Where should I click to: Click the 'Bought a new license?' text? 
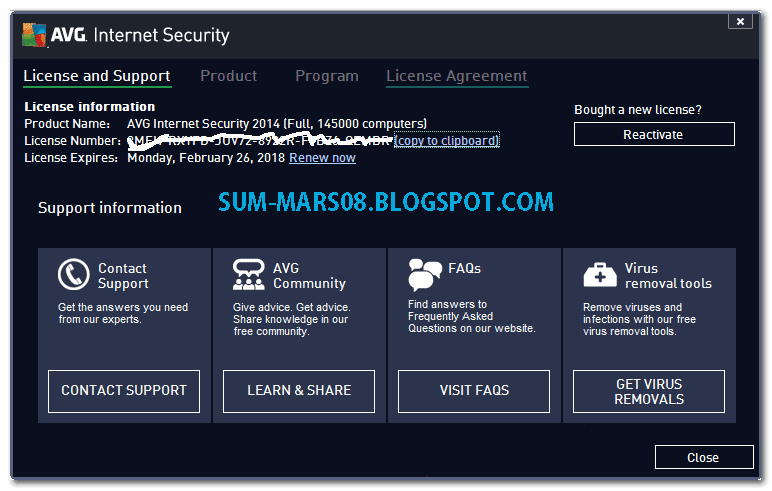click(x=638, y=110)
